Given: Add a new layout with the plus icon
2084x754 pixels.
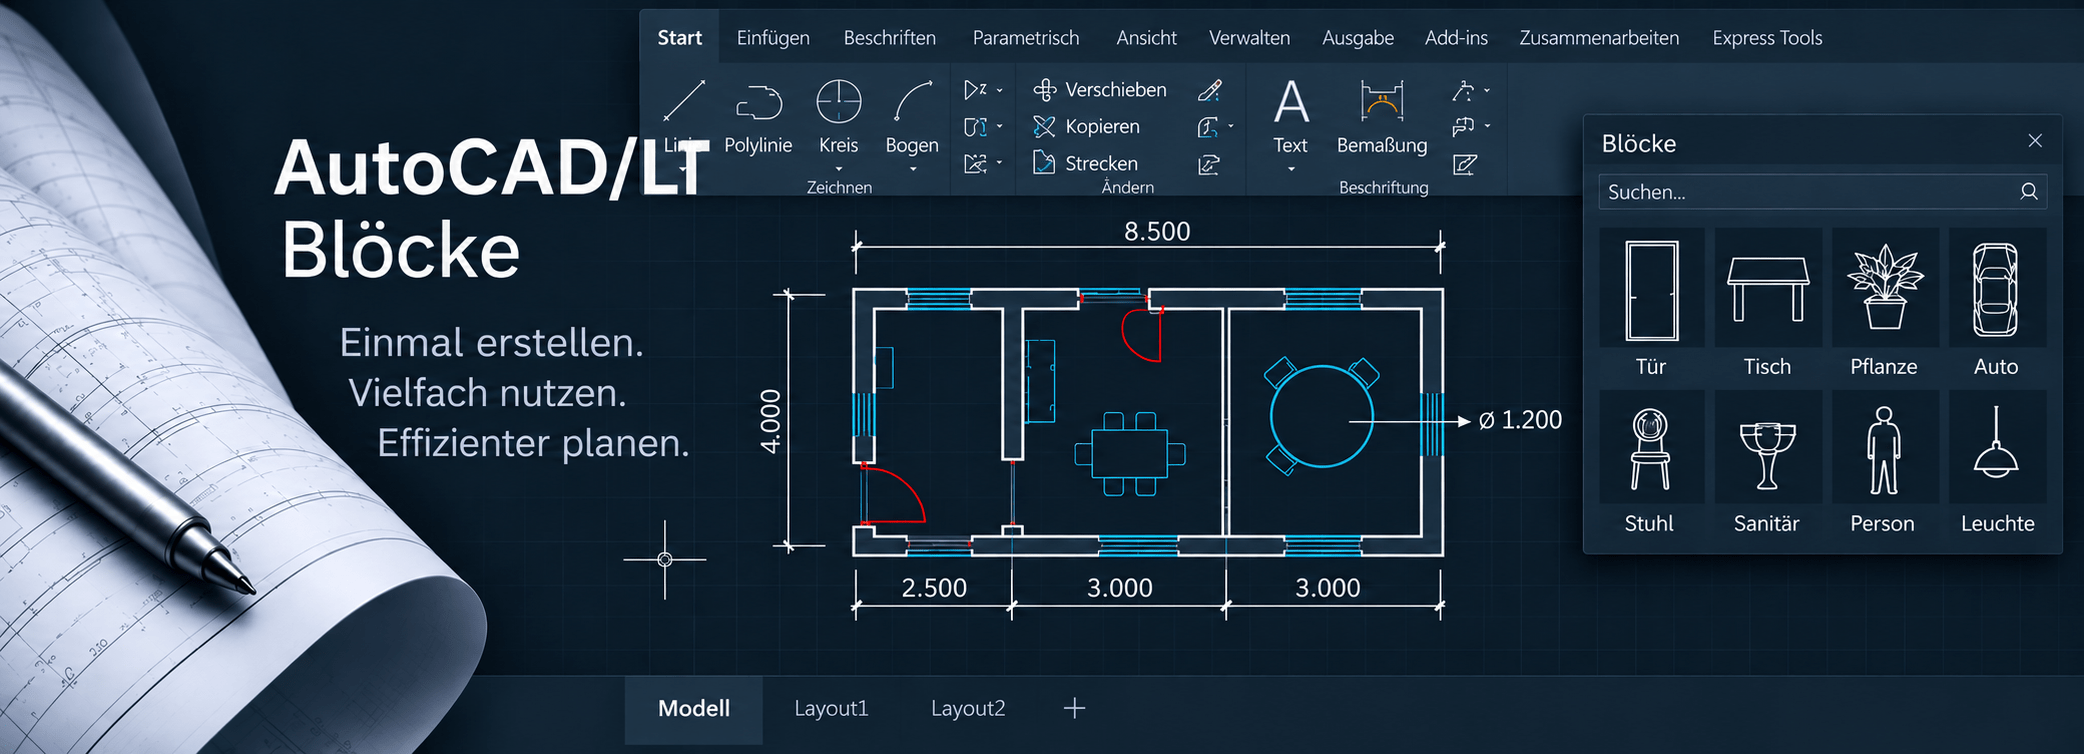Looking at the screenshot, I should [x=1074, y=708].
